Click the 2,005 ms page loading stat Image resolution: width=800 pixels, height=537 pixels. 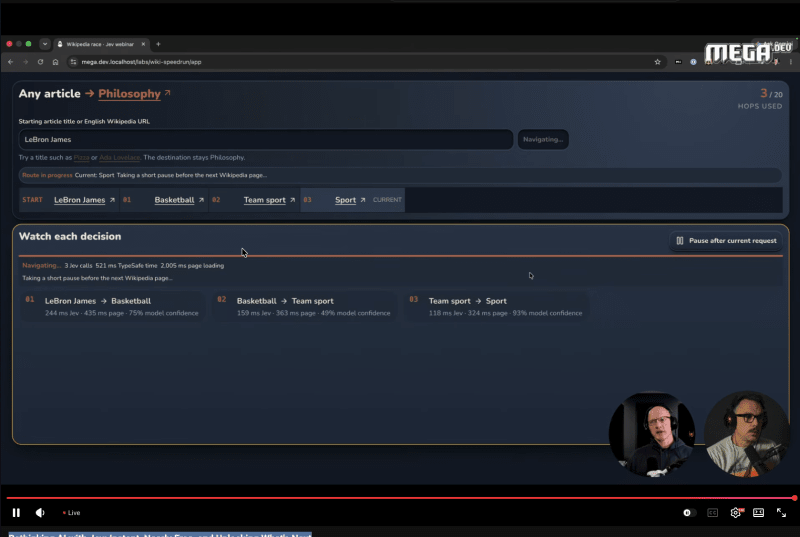(x=192, y=266)
